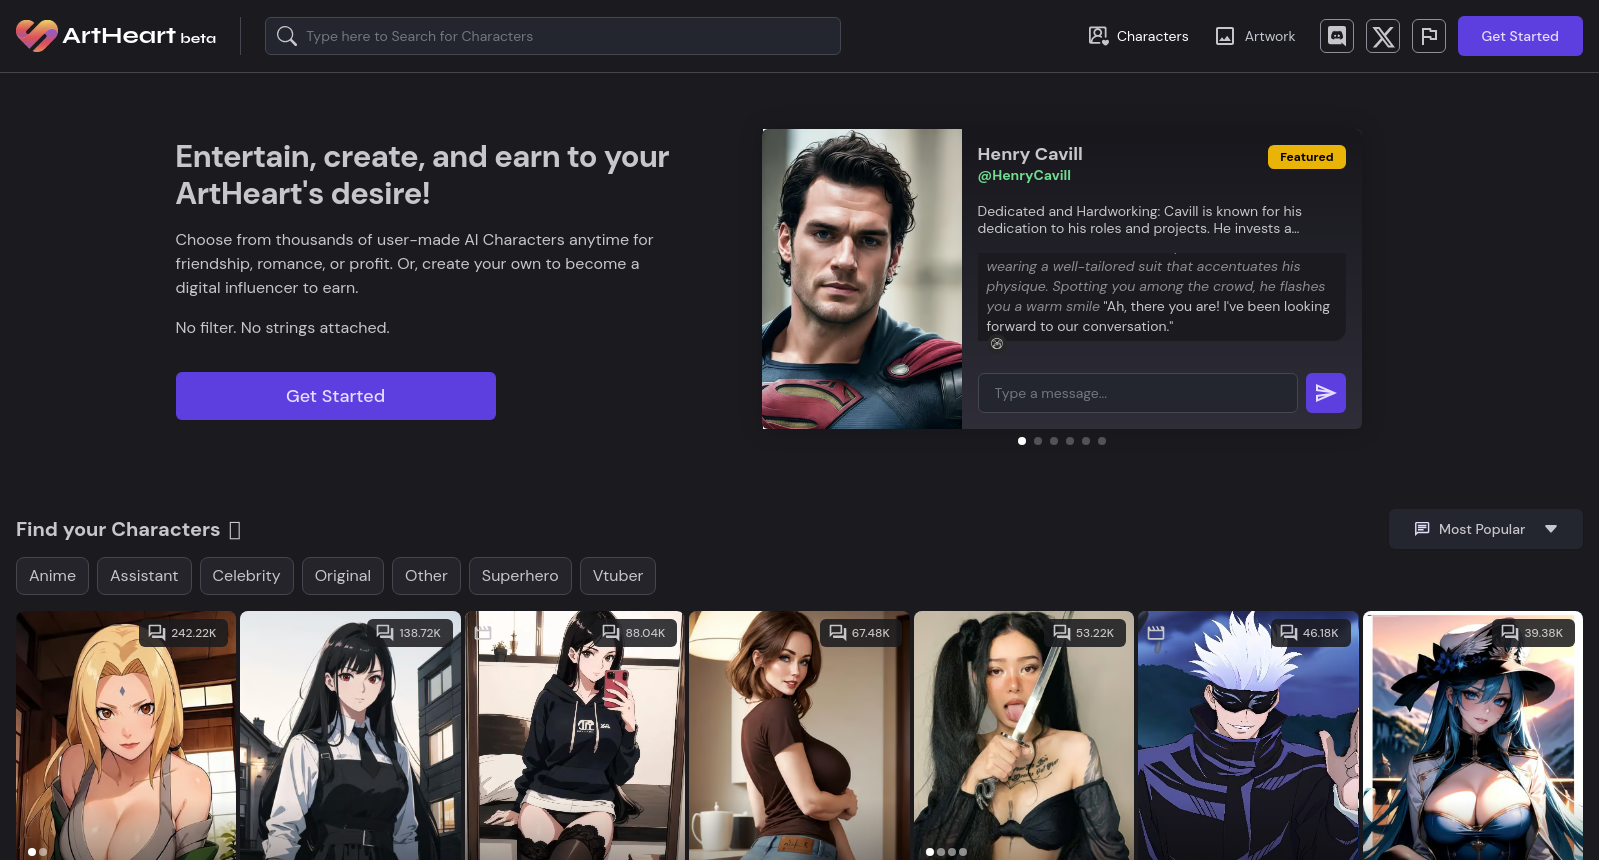Switch to the second featured carousel dot
The image size is (1599, 860).
click(1038, 441)
